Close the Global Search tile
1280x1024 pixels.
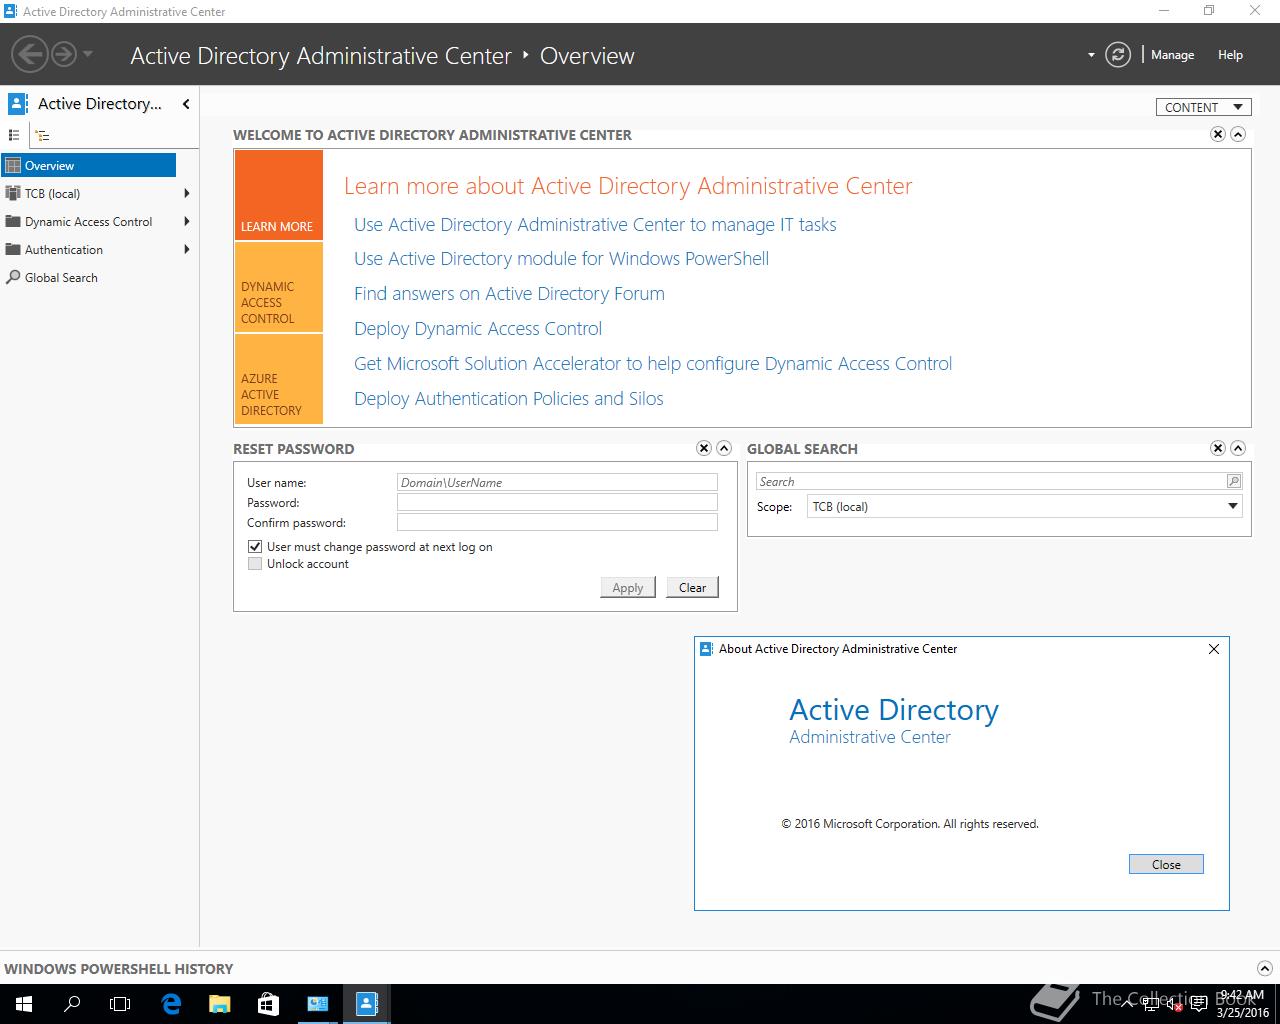click(1218, 448)
